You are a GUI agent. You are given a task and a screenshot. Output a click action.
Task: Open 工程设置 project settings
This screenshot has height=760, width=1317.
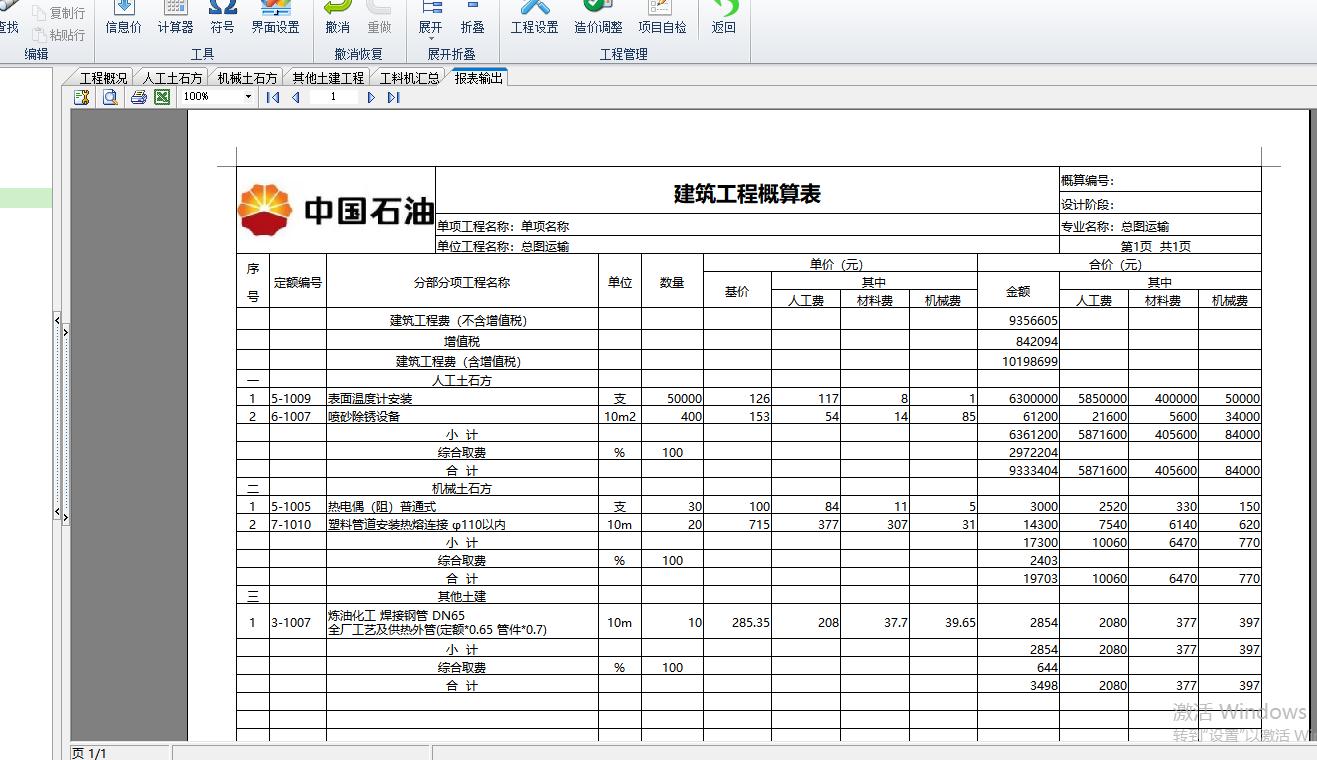pyautogui.click(x=535, y=18)
